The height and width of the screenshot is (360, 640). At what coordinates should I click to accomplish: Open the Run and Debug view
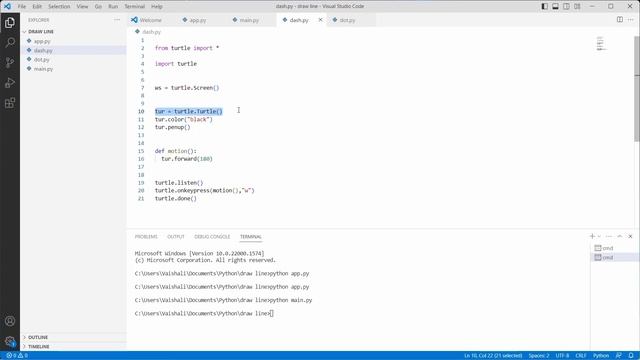click(x=10, y=82)
